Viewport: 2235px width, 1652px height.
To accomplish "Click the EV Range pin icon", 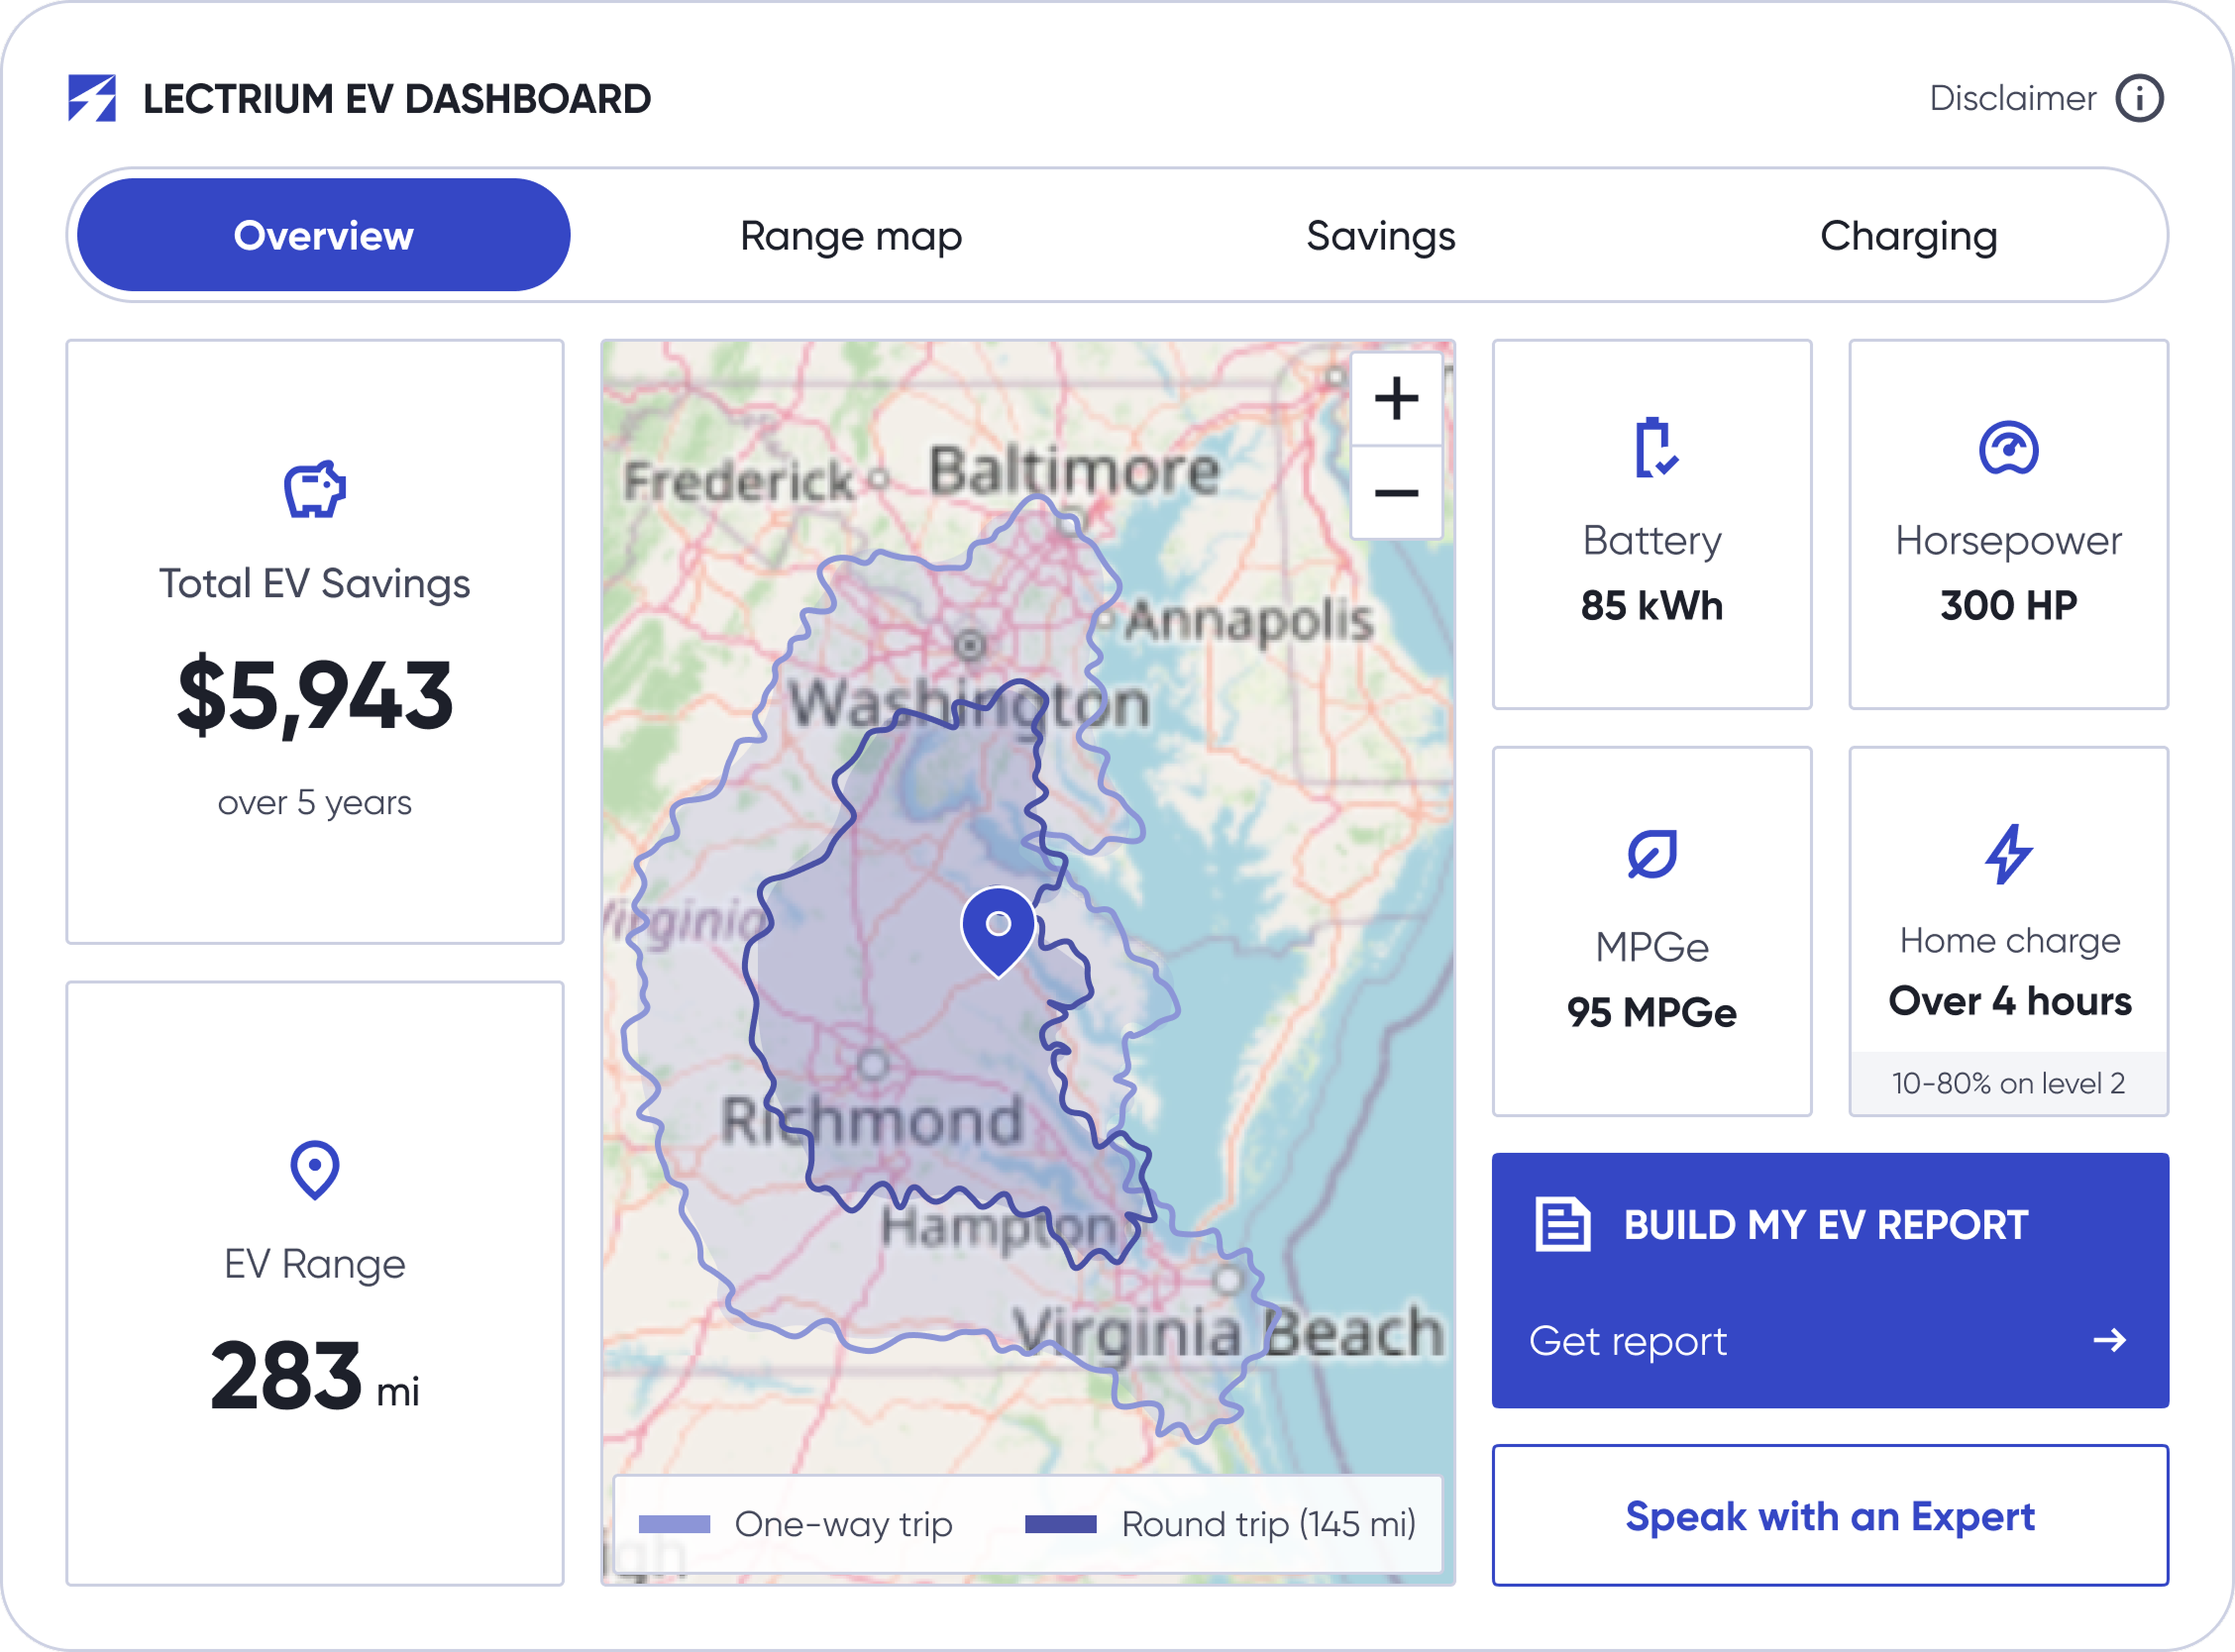I will click(x=315, y=1169).
